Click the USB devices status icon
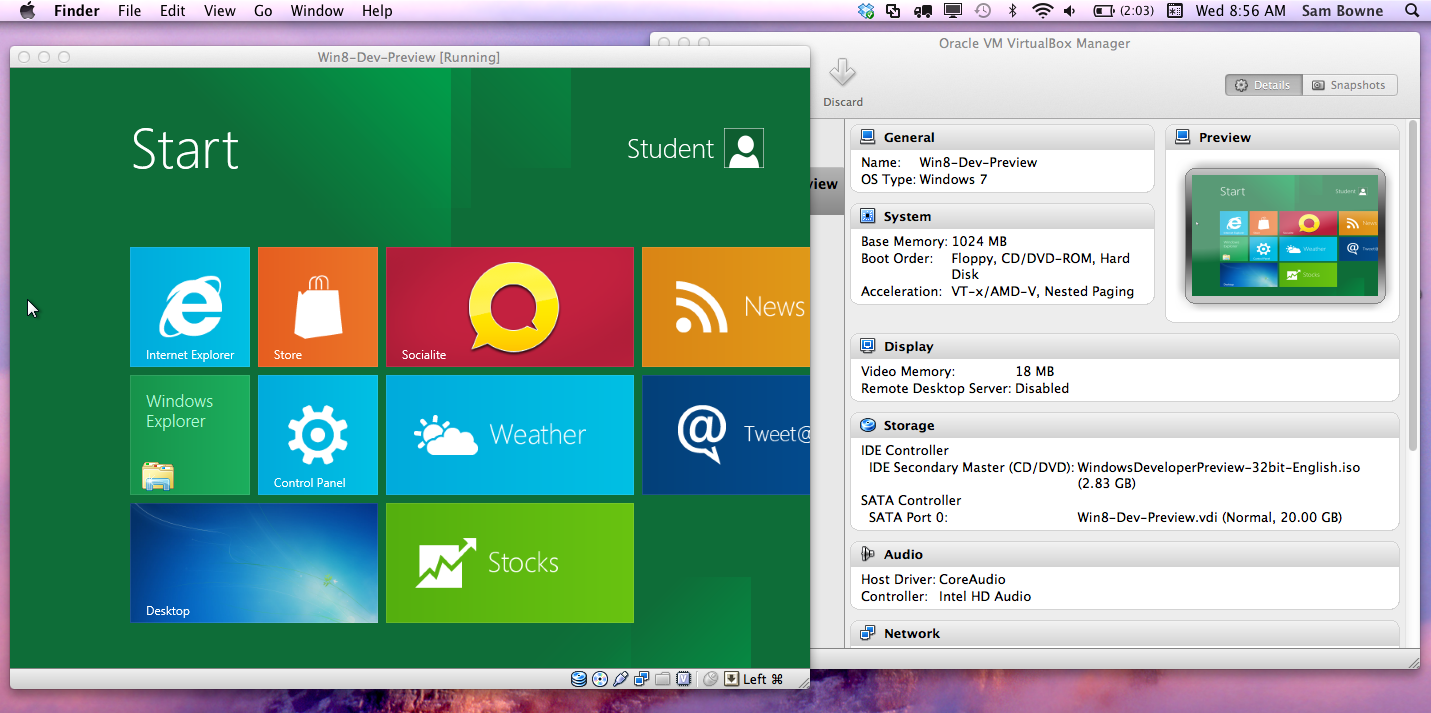The image size is (1431, 713). click(x=621, y=679)
